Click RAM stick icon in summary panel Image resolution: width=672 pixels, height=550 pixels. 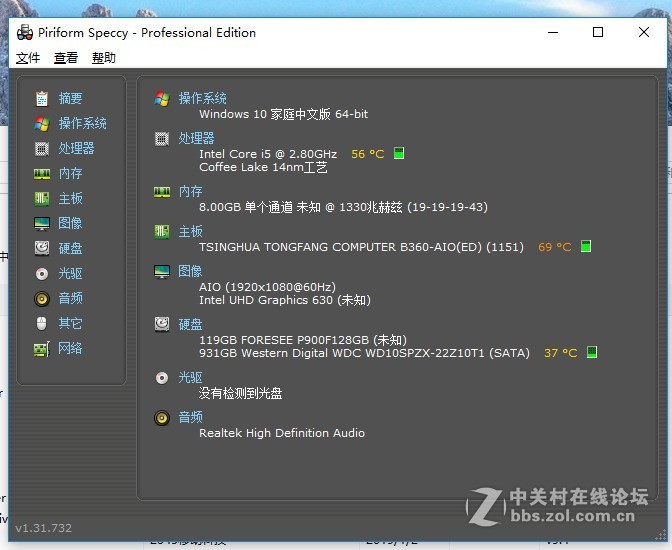[x=162, y=192]
